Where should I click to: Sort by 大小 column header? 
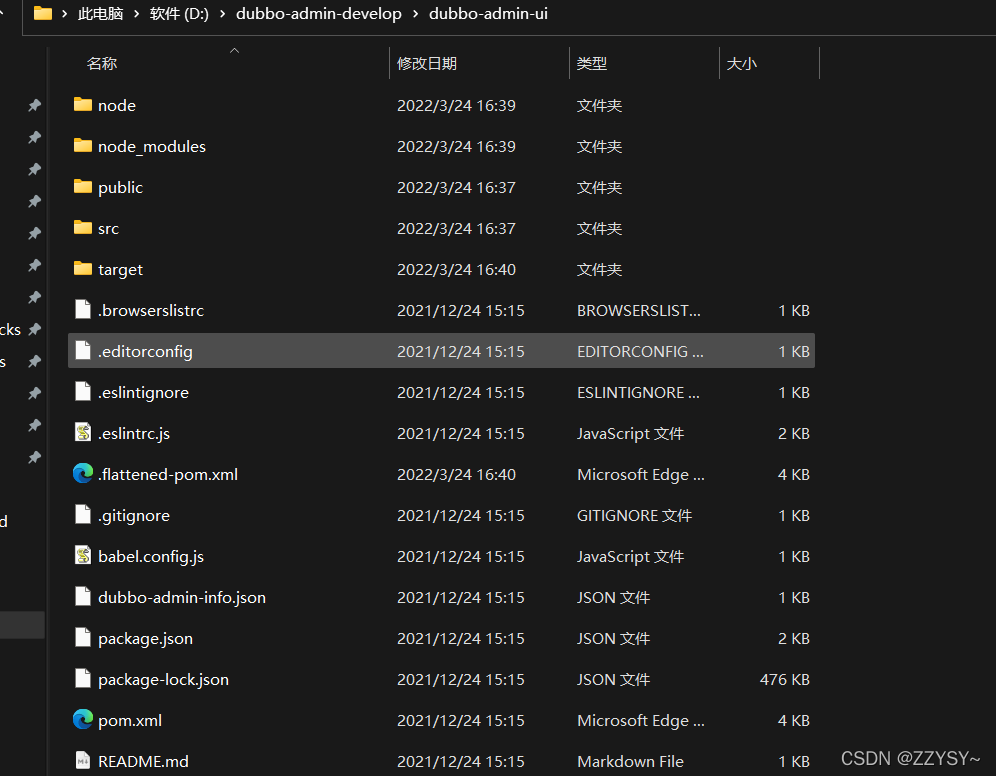point(741,64)
